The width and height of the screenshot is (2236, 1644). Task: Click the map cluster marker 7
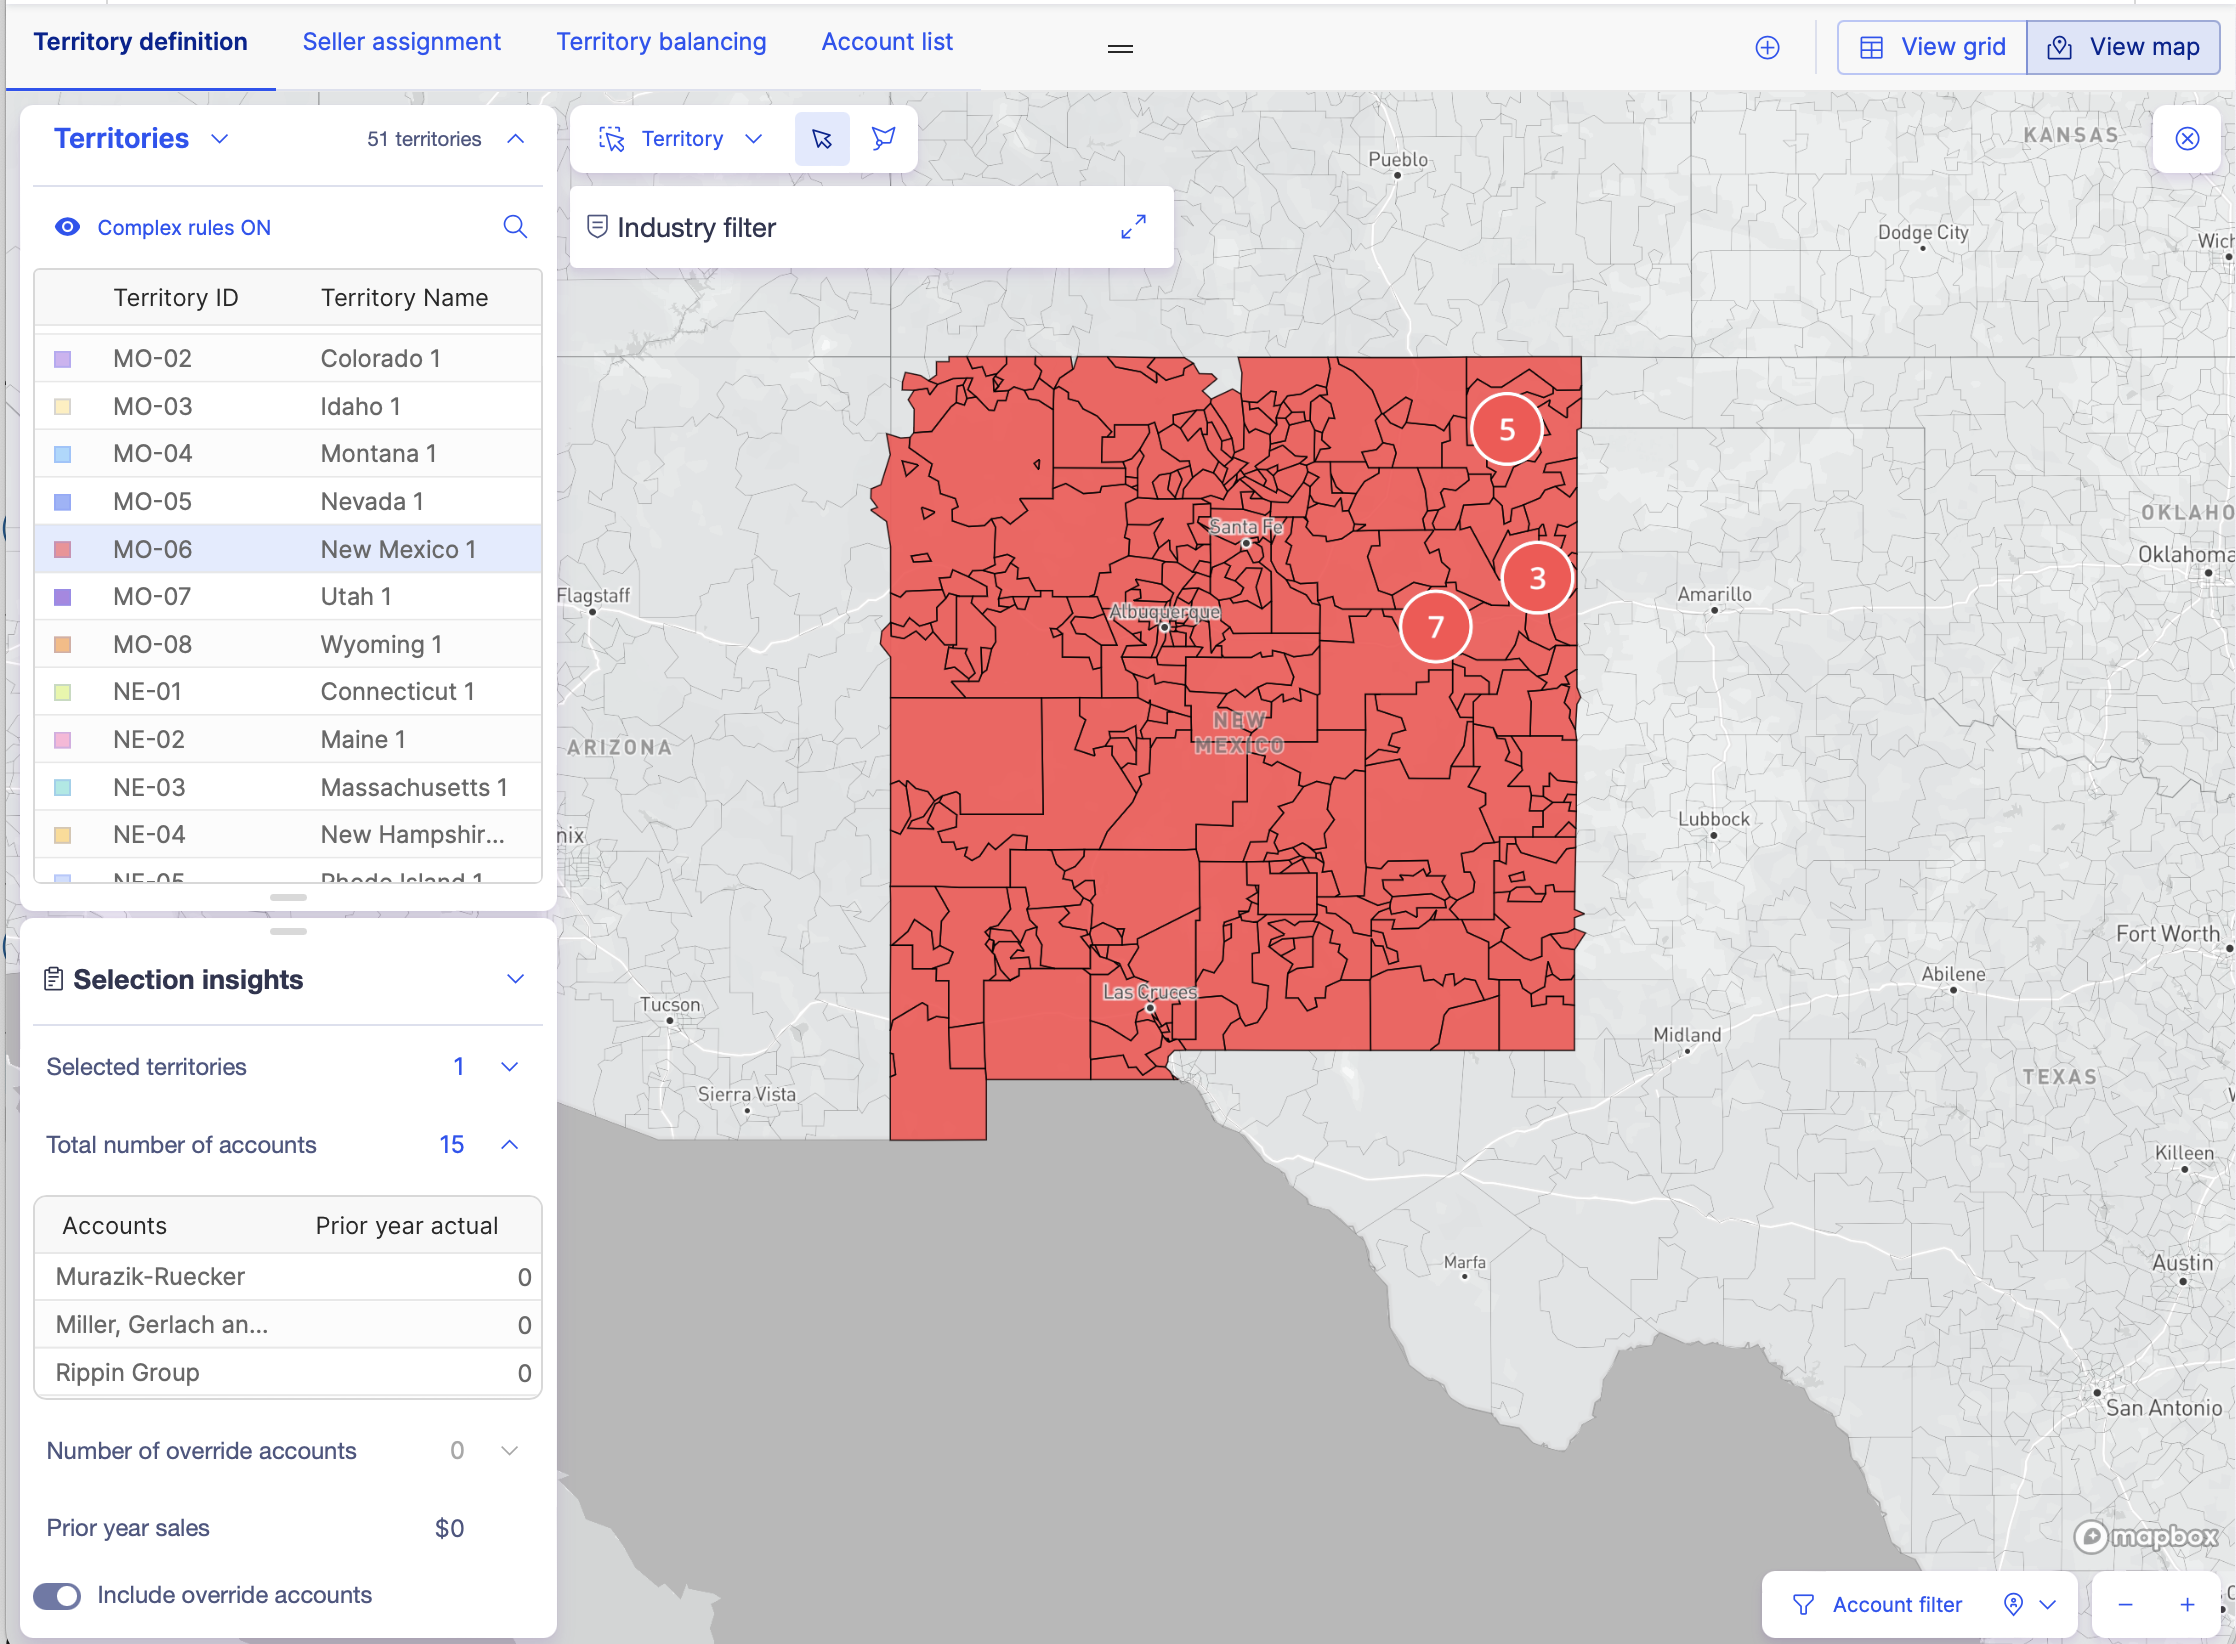point(1435,627)
